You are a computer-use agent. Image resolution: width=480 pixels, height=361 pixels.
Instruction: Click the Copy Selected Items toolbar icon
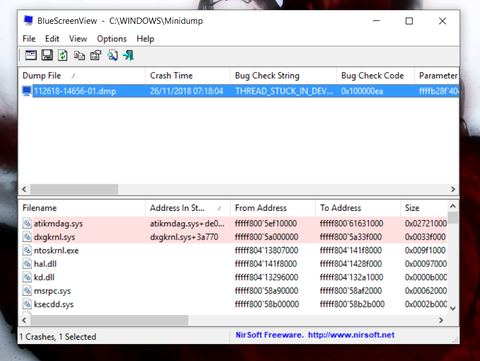[79, 55]
